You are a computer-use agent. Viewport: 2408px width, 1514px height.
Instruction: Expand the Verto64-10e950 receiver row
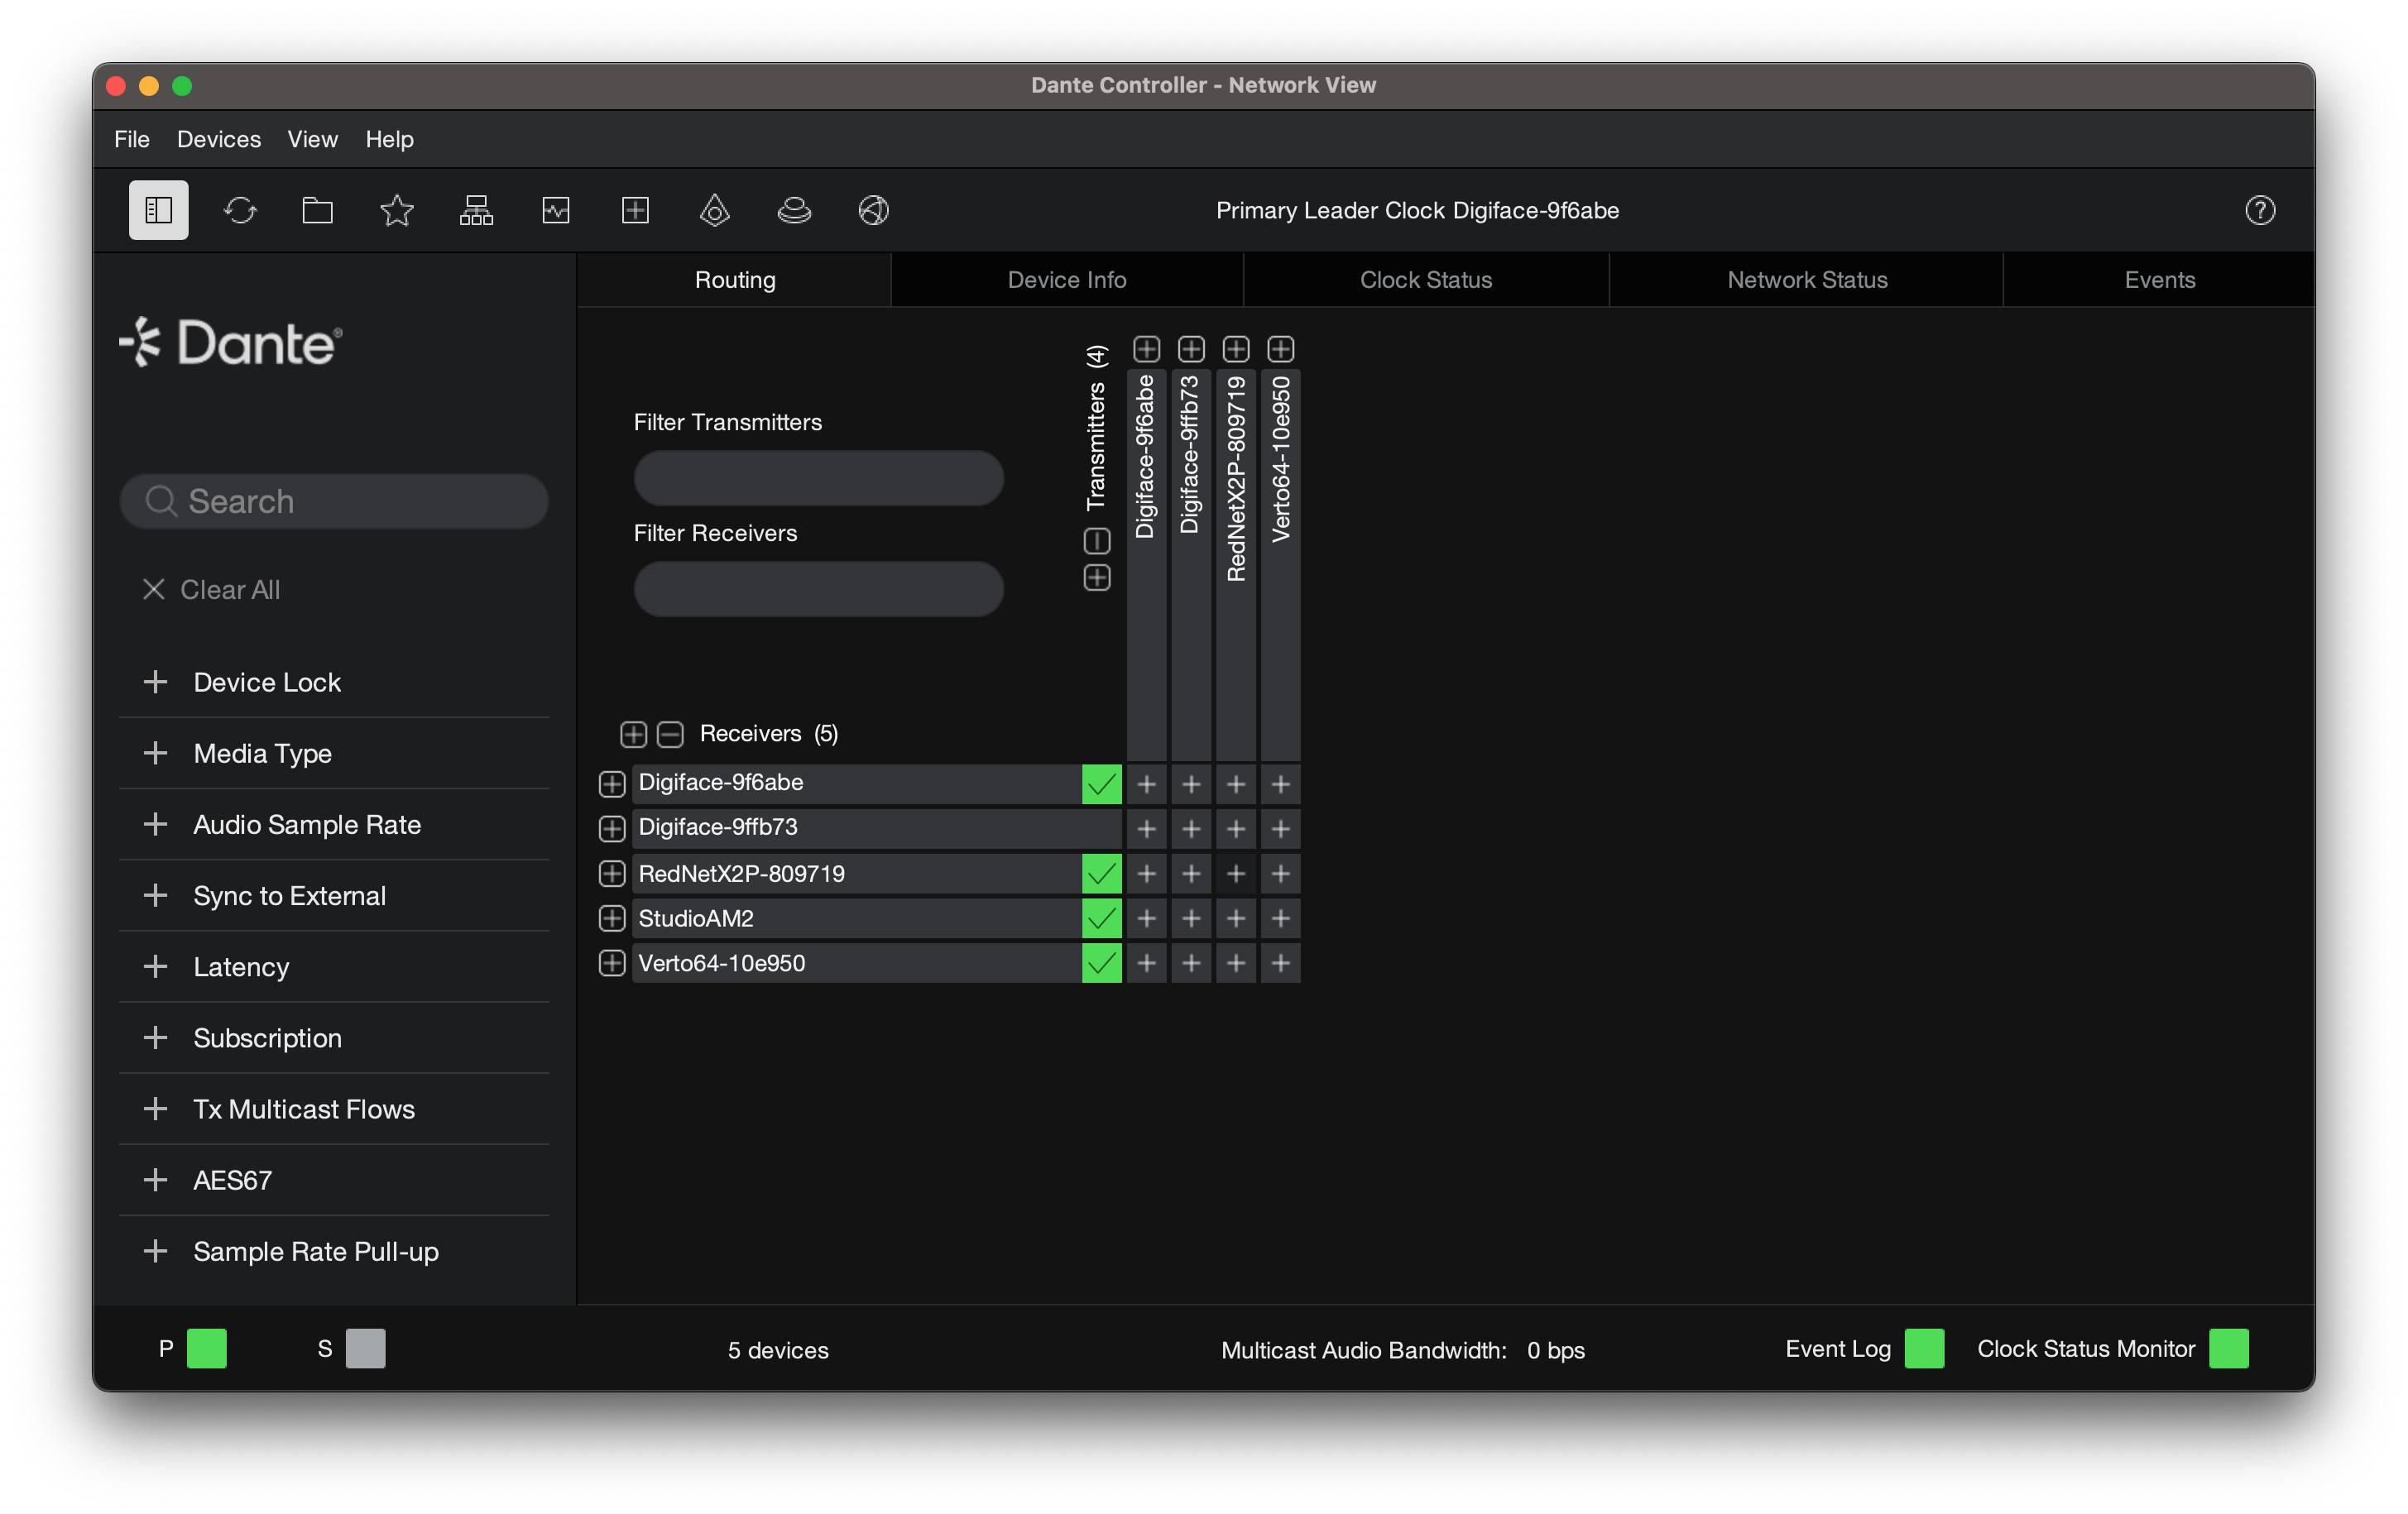(612, 963)
